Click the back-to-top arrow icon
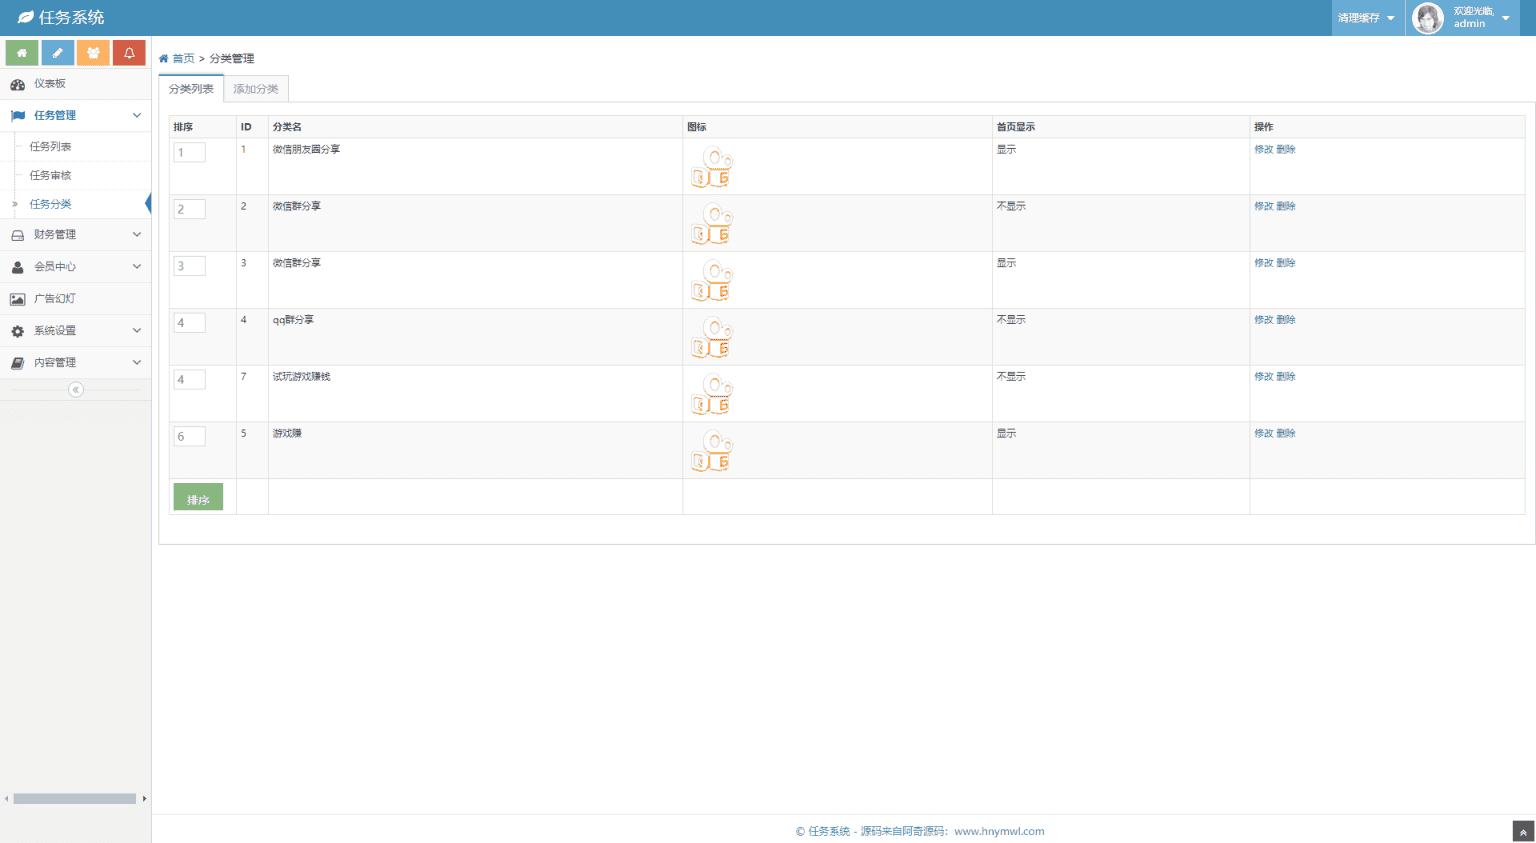 point(1523,831)
